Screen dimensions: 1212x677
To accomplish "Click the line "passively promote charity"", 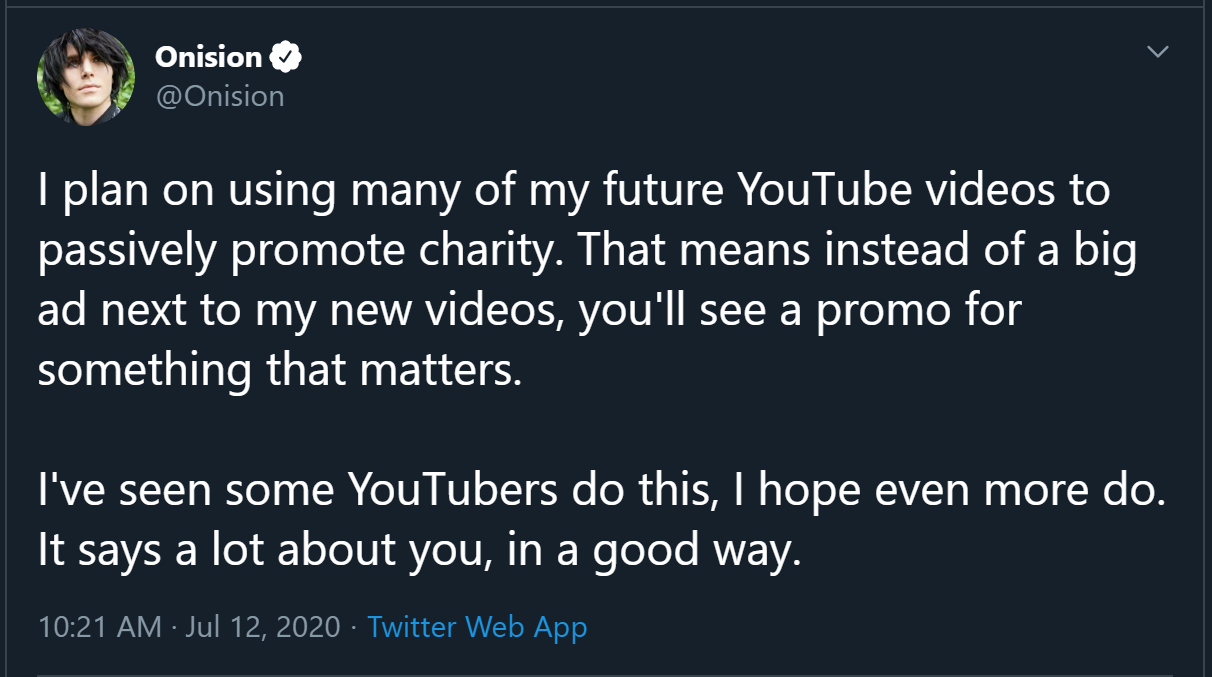I will point(587,252).
